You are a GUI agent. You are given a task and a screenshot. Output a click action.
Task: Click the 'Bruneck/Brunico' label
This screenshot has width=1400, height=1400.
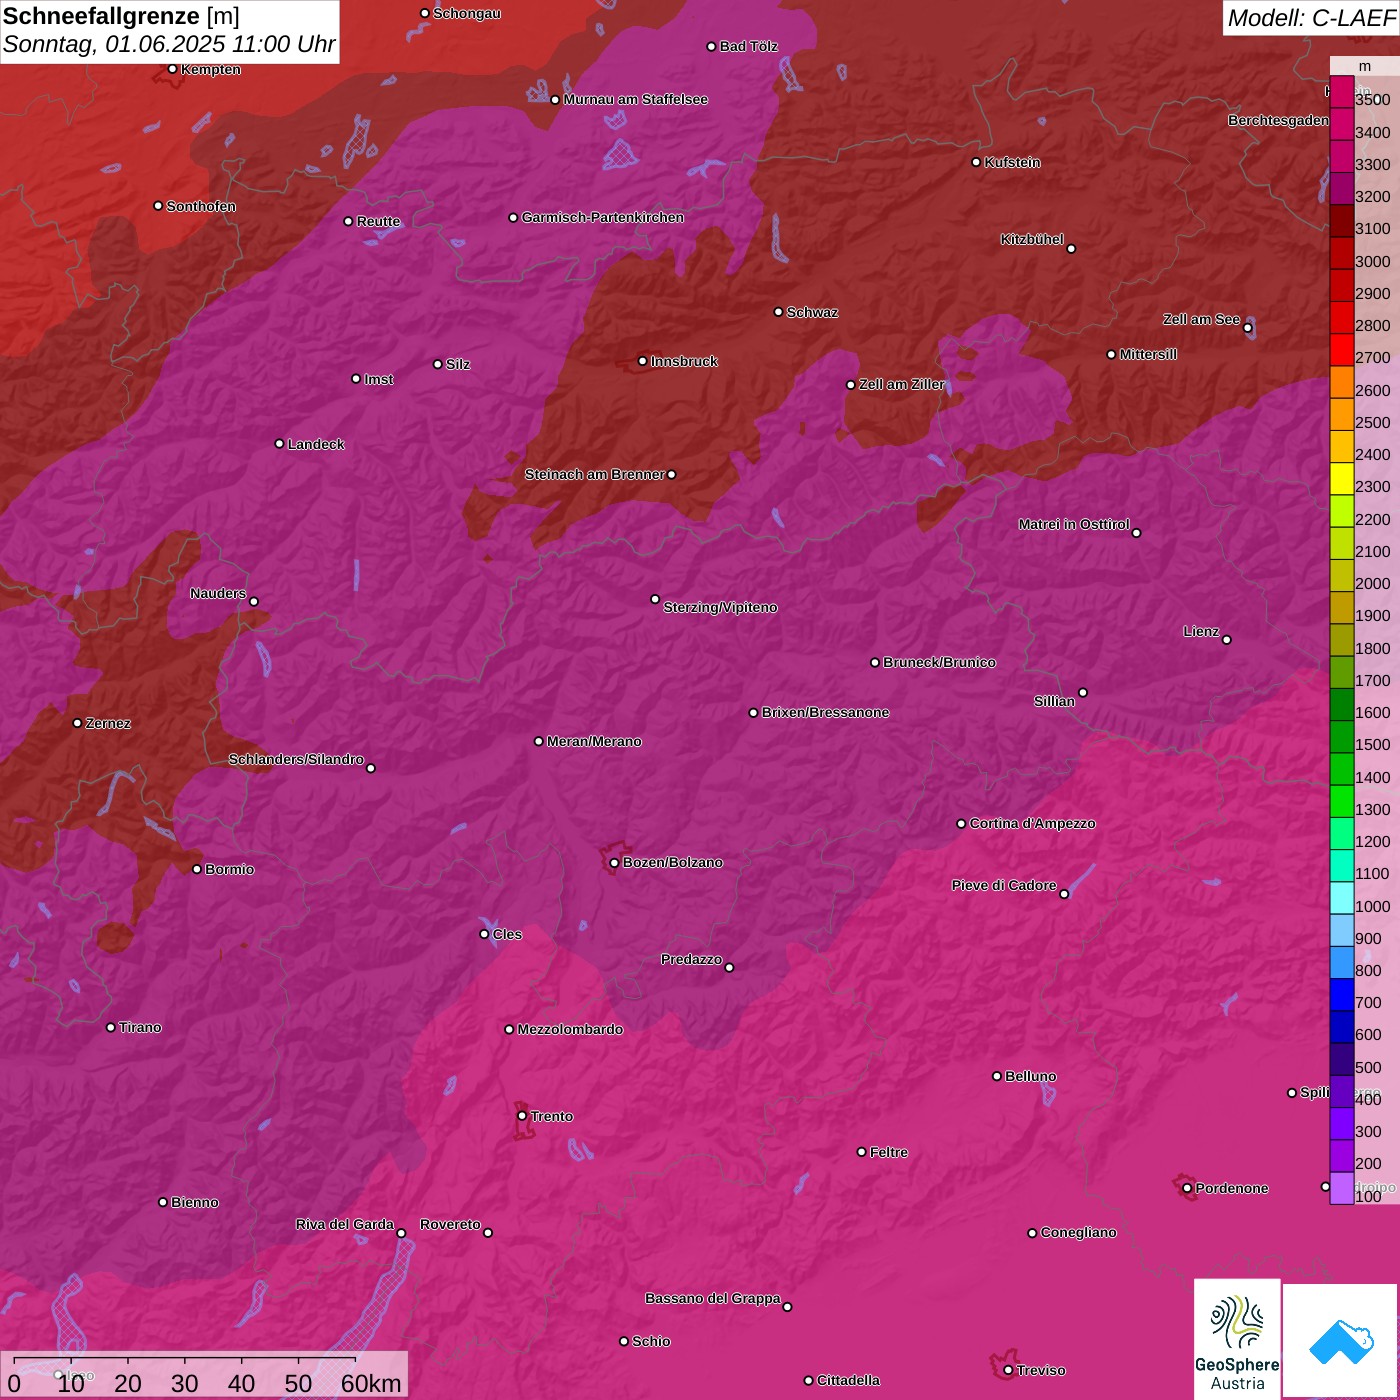click(939, 662)
